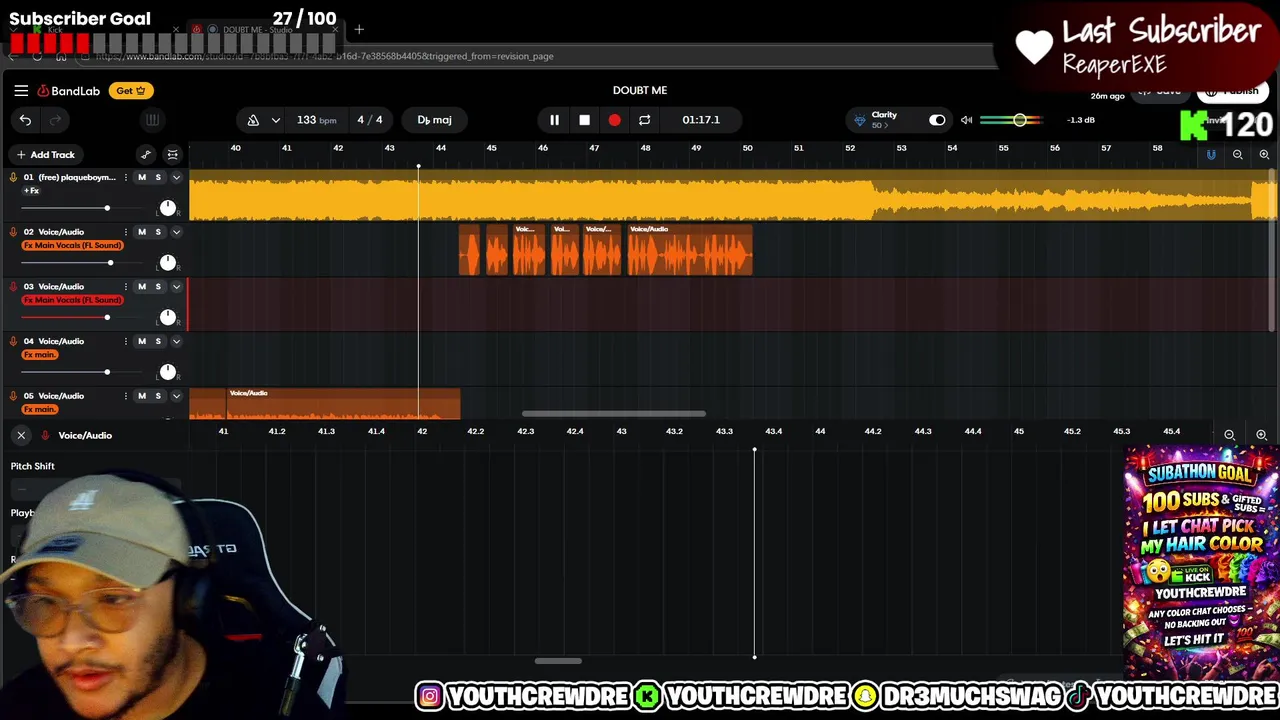Open a new browser tab
The height and width of the screenshot is (720, 1280).
359,30
